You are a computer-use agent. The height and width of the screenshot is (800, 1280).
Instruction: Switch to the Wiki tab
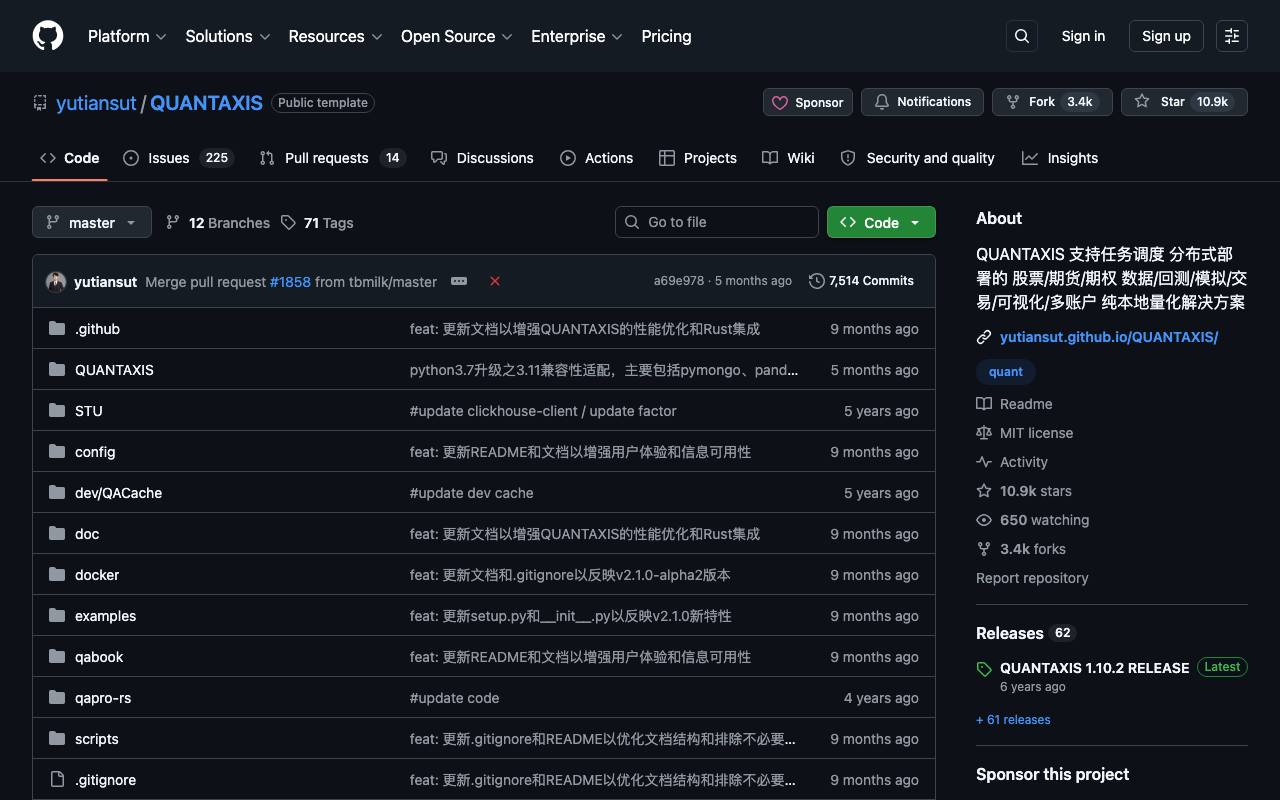coord(788,158)
